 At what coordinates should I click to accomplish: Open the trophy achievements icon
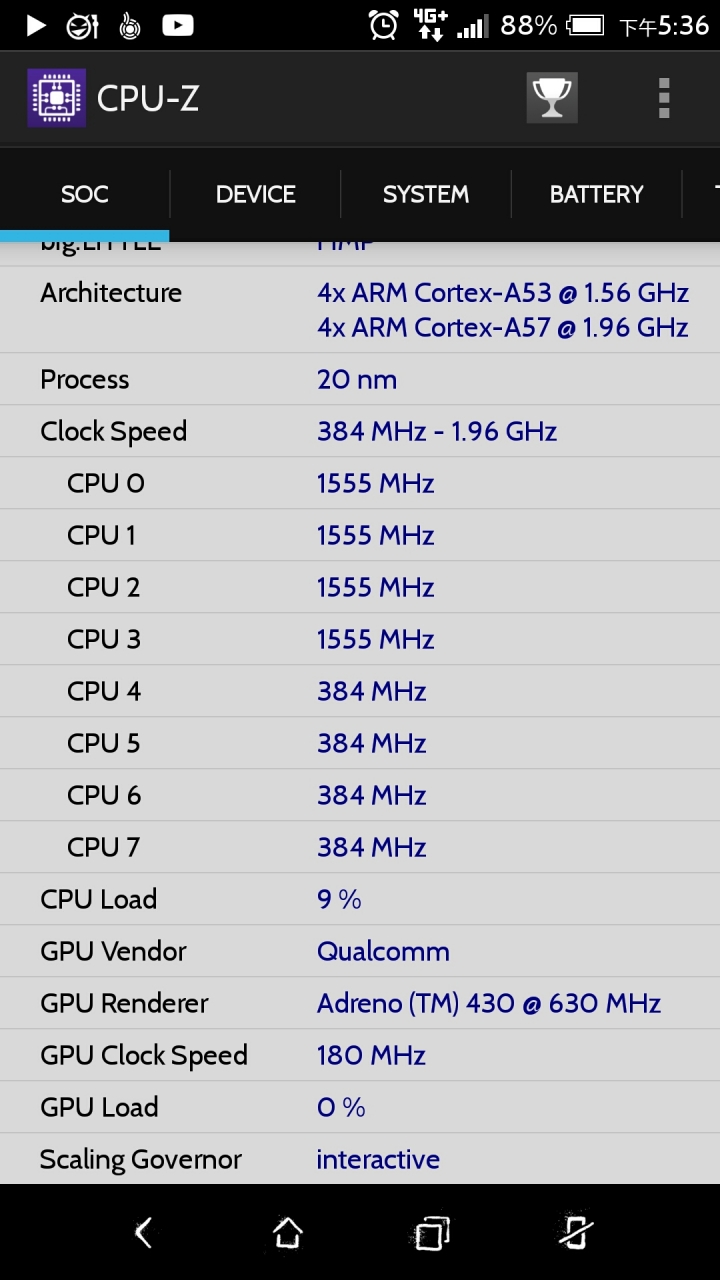tap(552, 98)
